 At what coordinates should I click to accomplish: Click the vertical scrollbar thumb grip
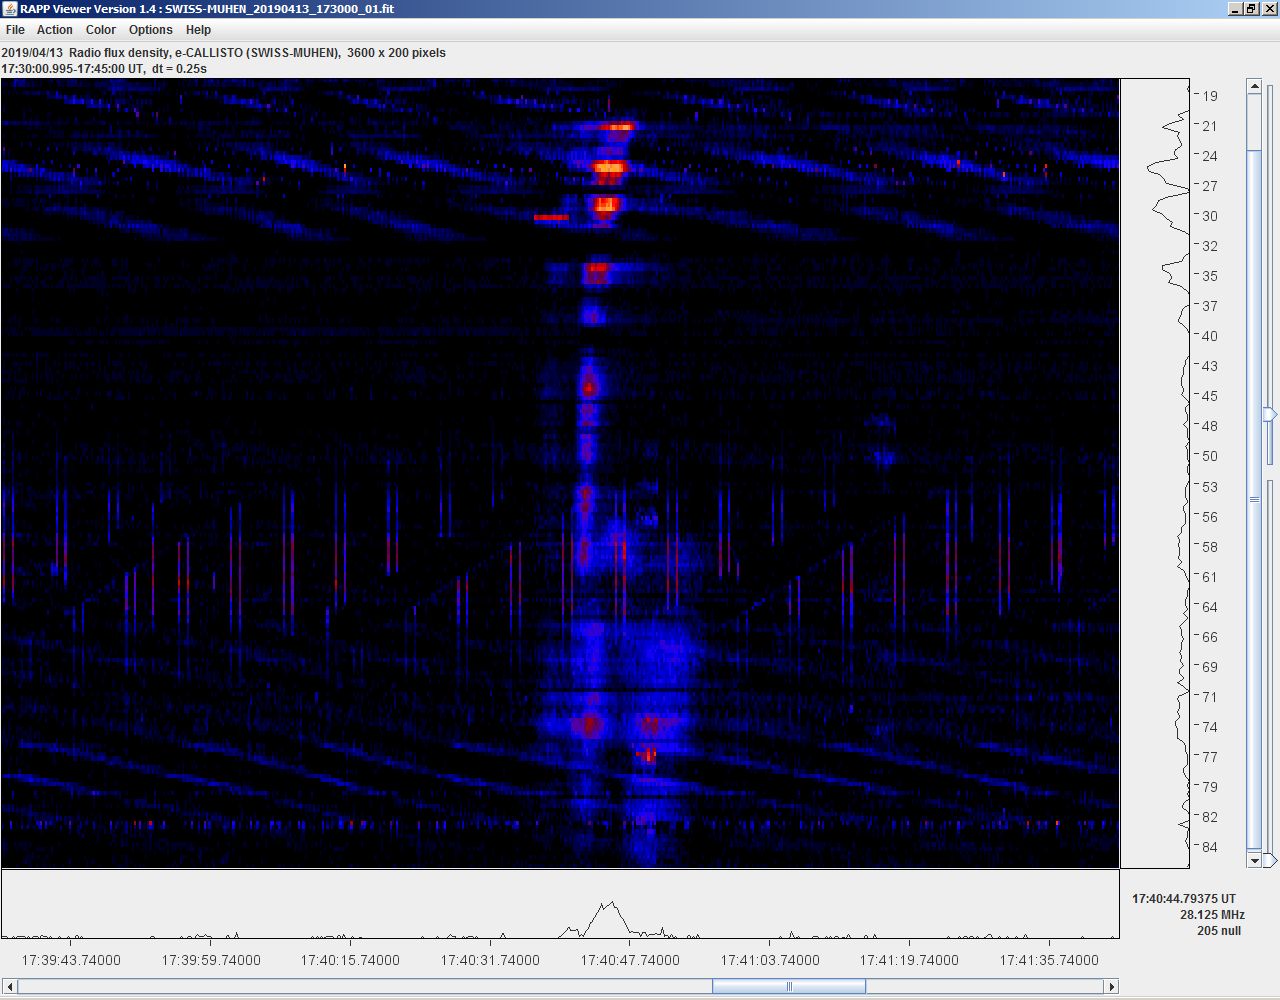point(1255,499)
